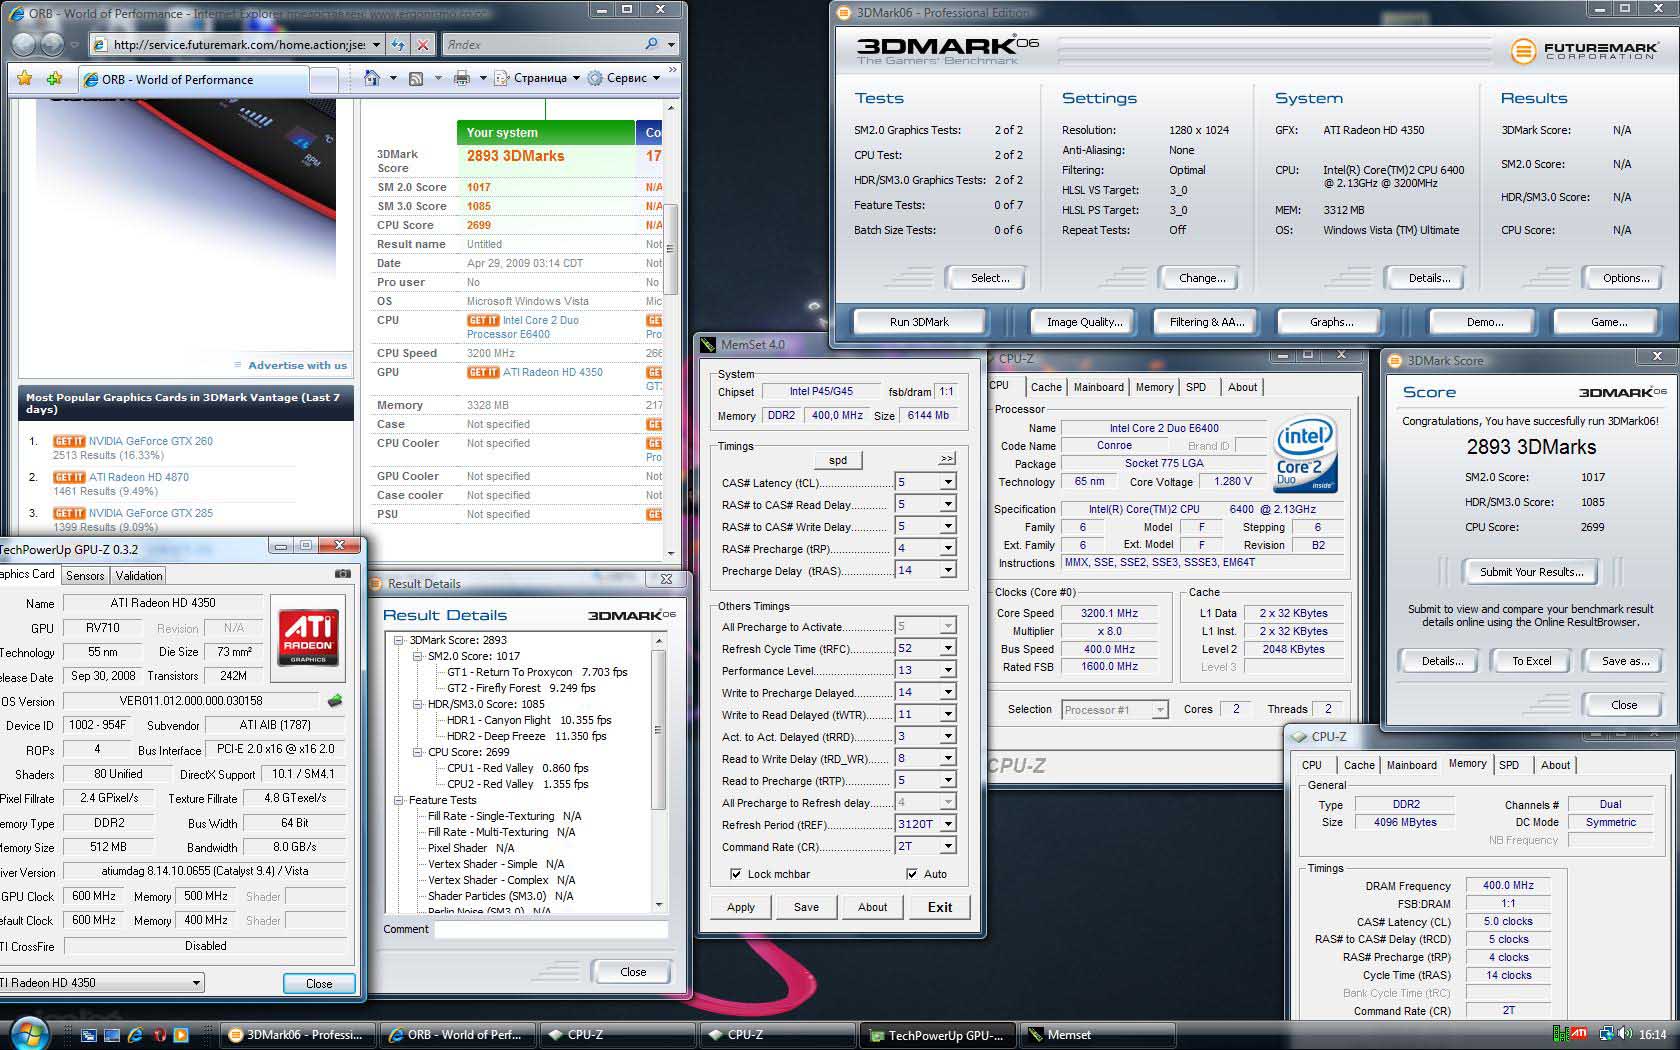Viewport: 1680px width, 1050px height.
Task: Click the IE stop loading red X
Action: [x=423, y=45]
